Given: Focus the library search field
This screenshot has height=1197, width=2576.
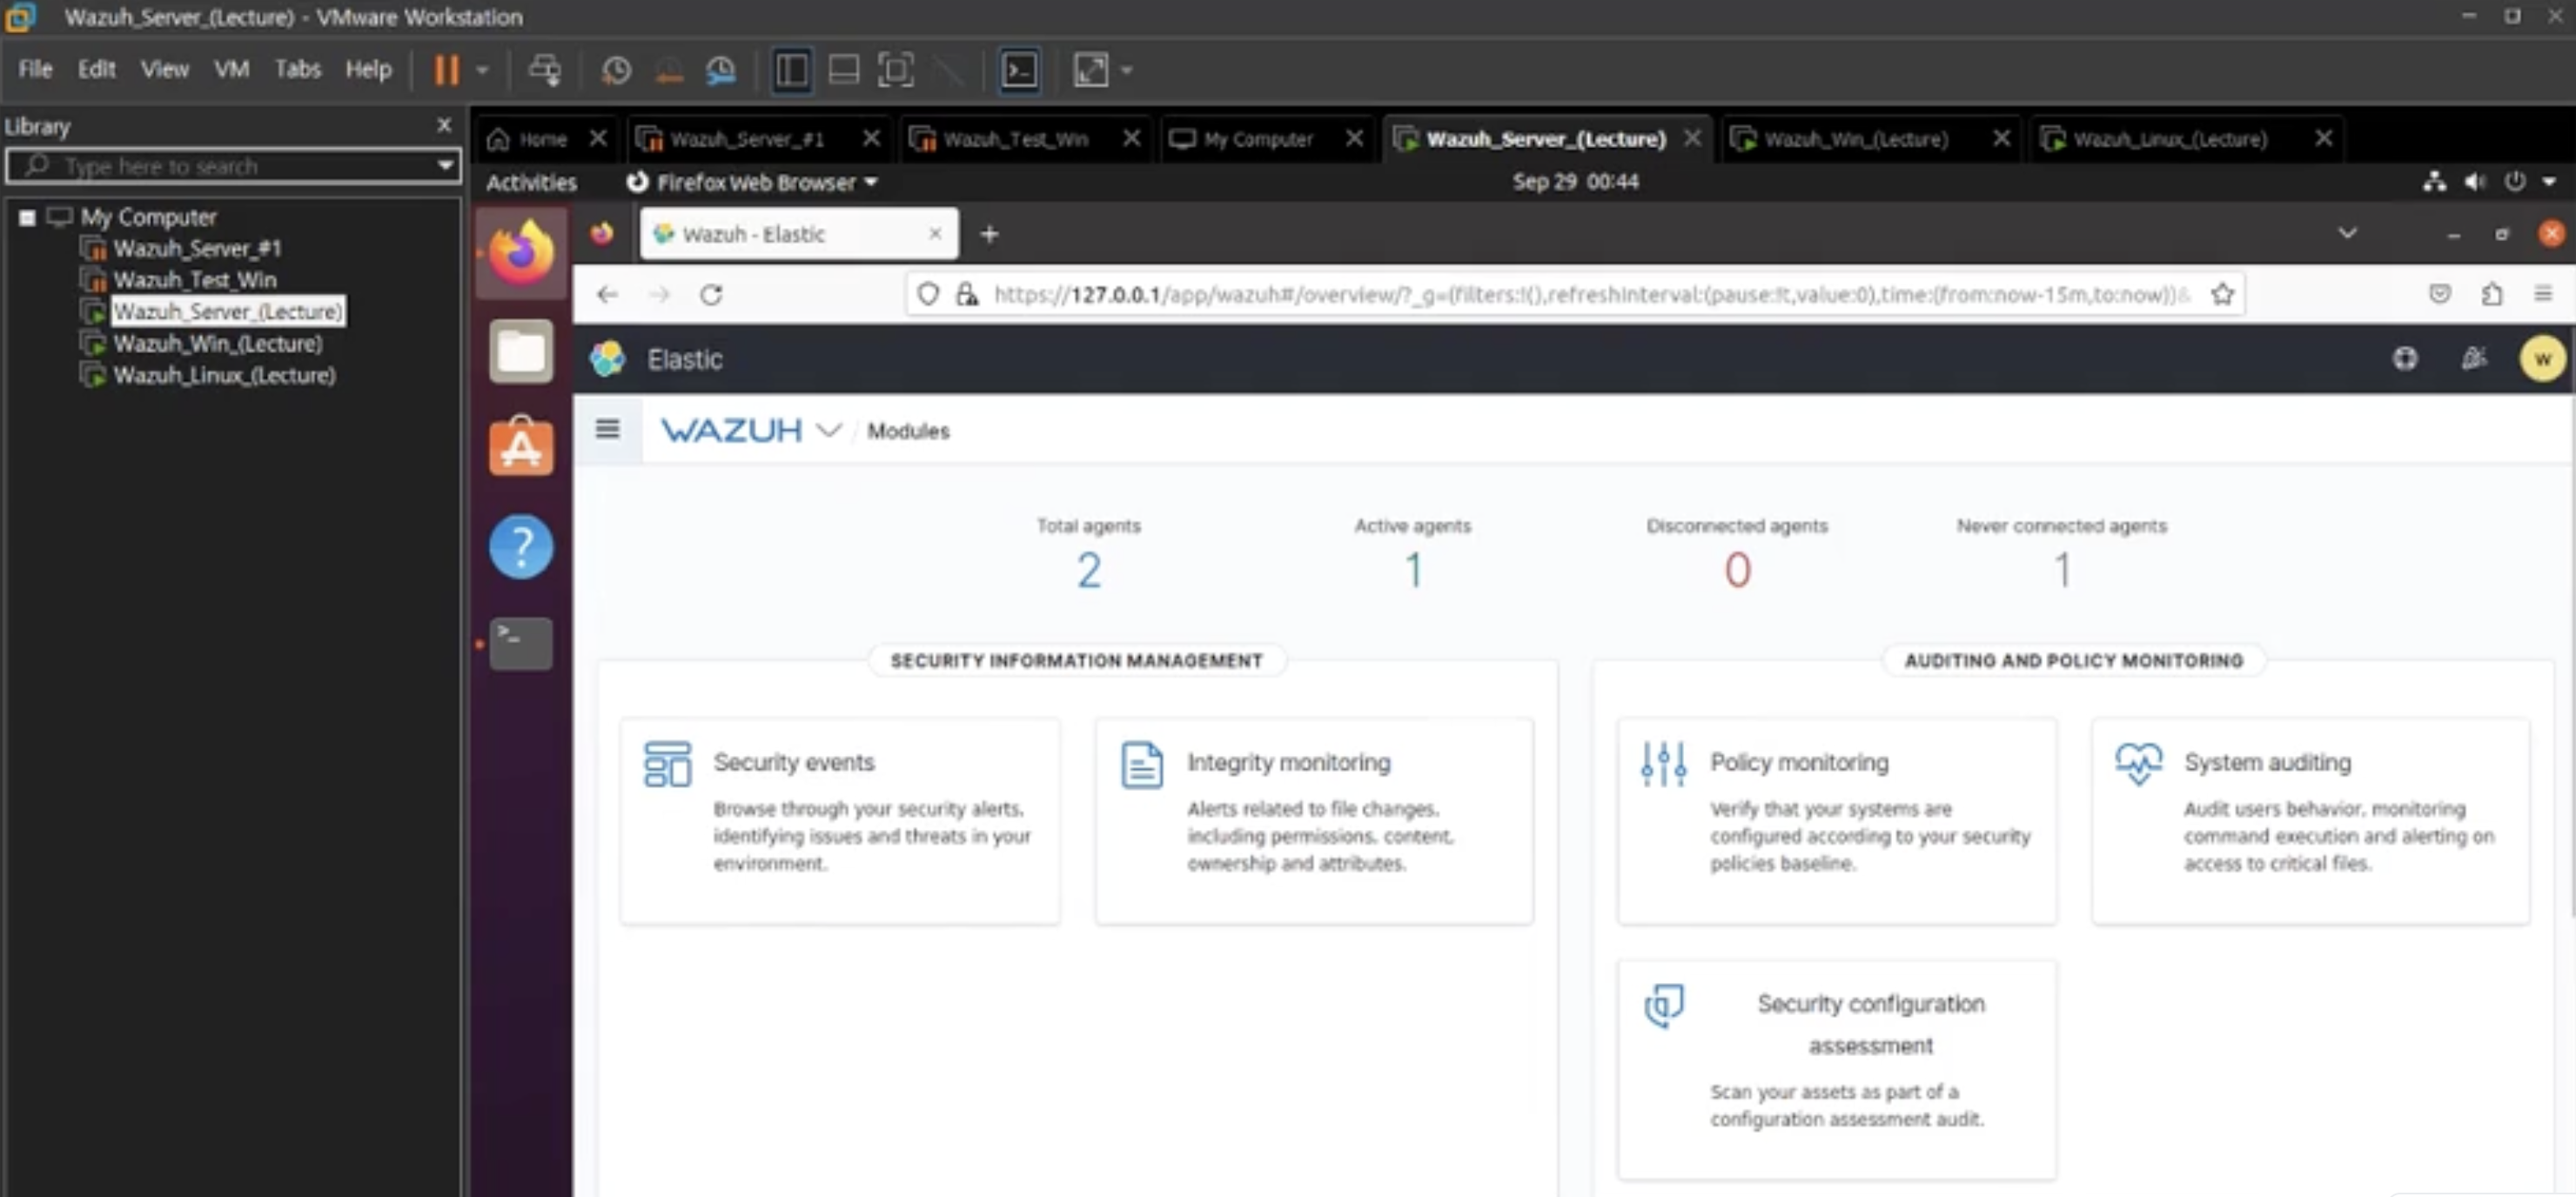Looking at the screenshot, I should [x=234, y=166].
